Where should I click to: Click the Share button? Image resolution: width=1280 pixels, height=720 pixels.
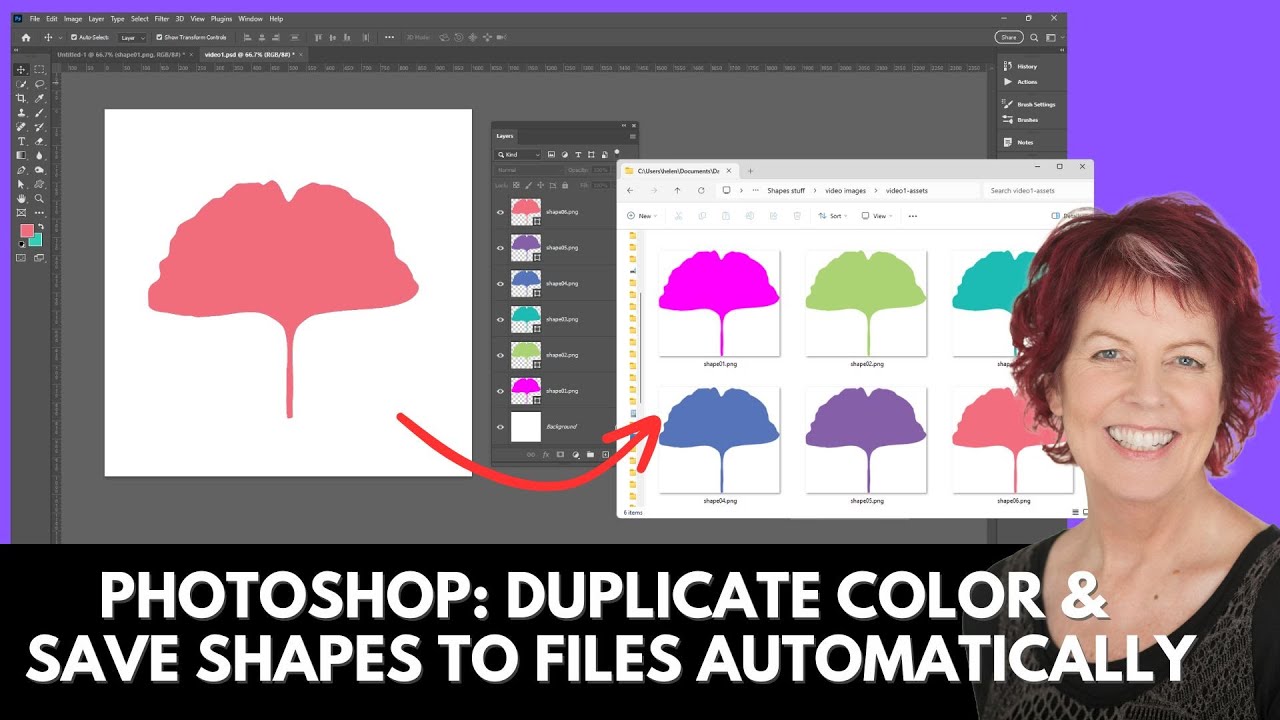point(1008,37)
